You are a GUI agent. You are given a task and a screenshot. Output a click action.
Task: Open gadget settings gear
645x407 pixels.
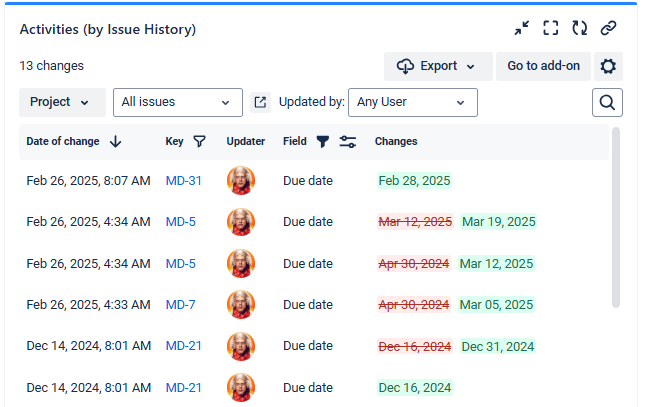pos(608,66)
